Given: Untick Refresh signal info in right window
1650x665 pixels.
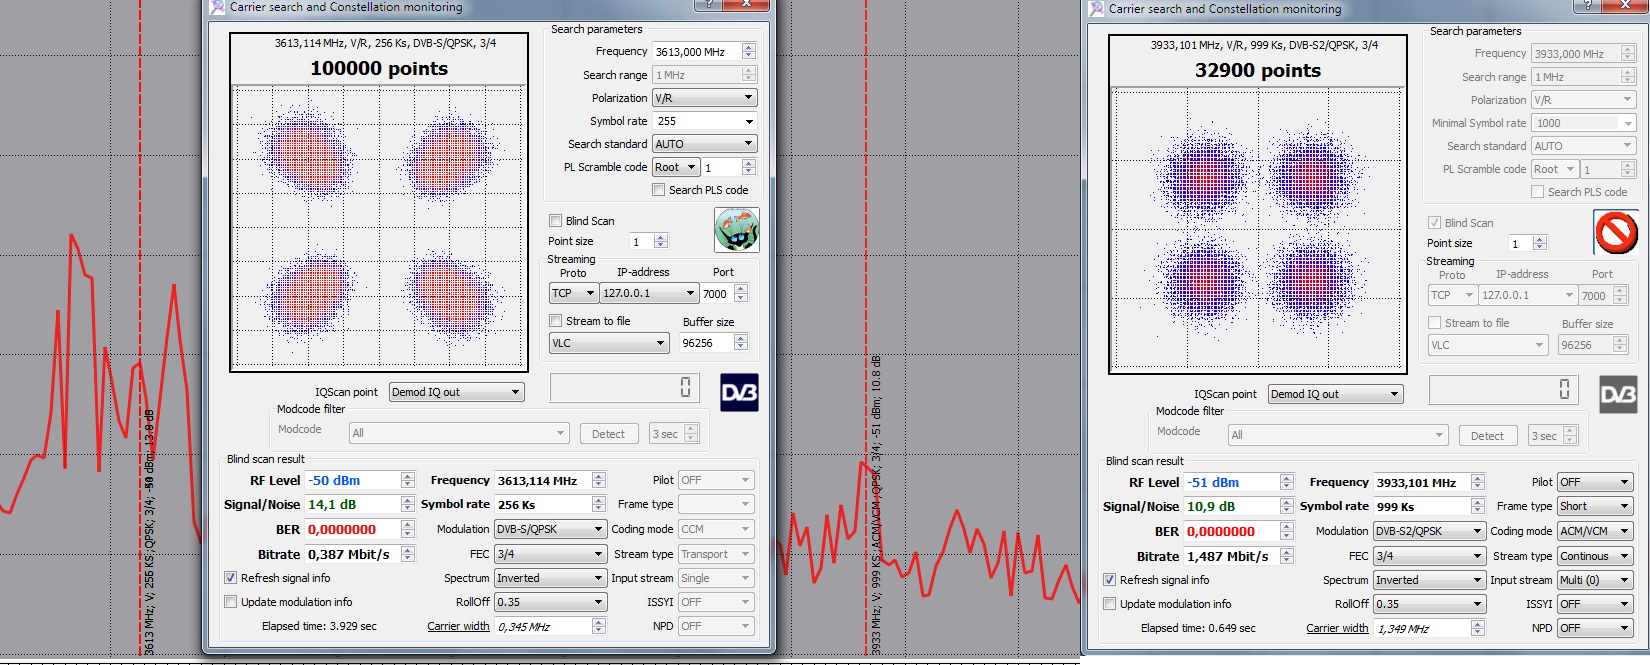Looking at the screenshot, I should (1110, 580).
